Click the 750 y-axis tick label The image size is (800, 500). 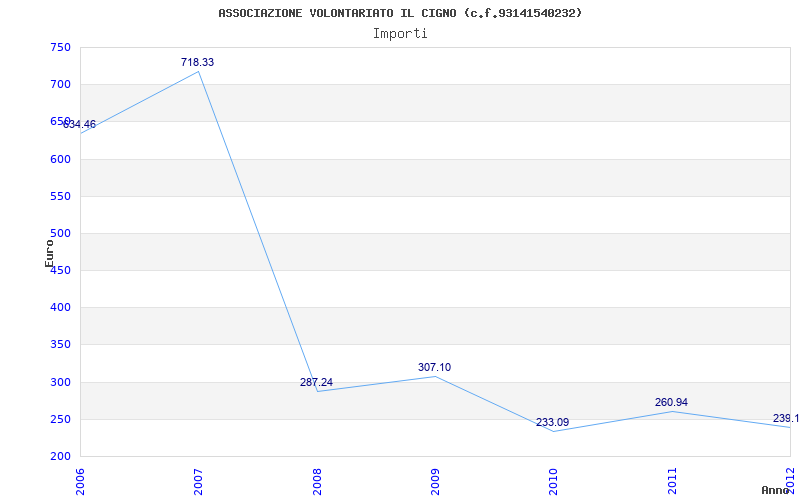coord(60,47)
